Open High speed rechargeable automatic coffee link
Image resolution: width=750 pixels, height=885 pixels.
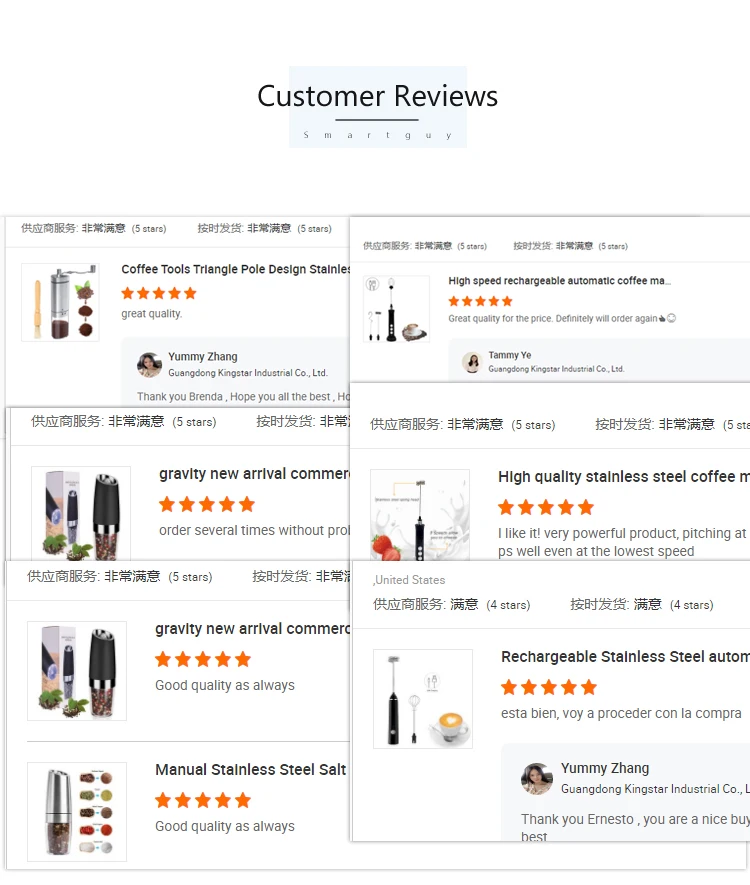(x=559, y=281)
